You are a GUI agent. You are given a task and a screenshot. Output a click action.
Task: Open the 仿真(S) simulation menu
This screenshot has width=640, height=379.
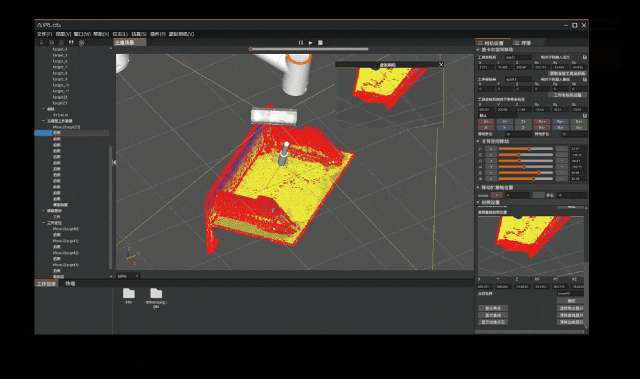click(139, 34)
